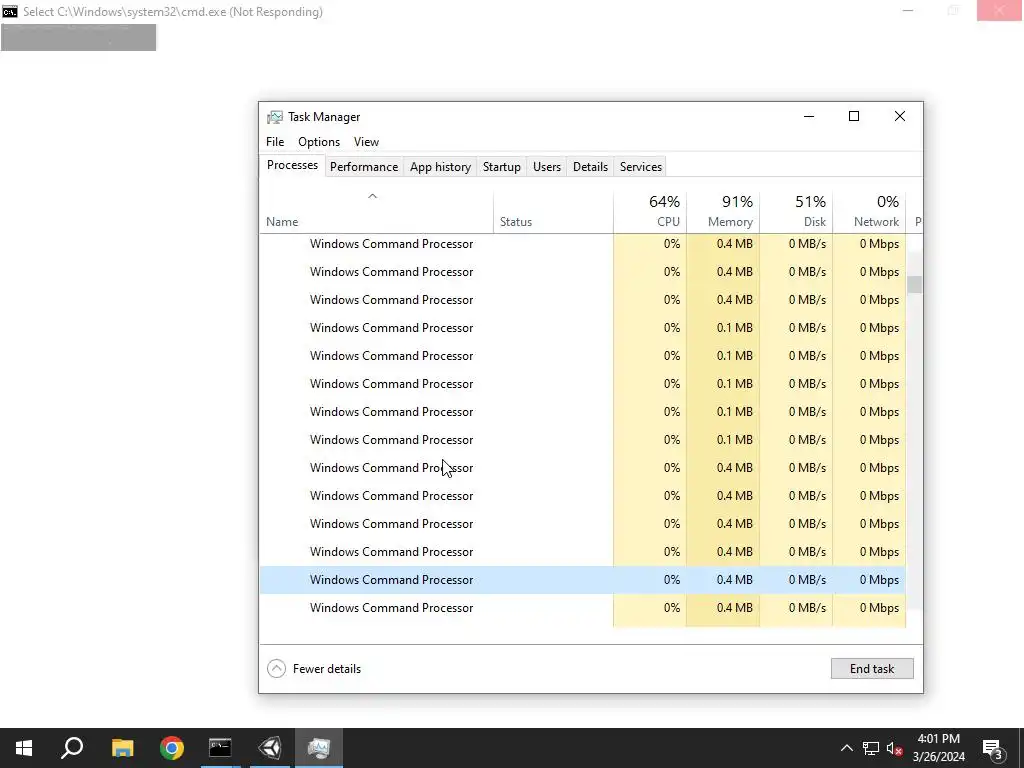Sort by 91% Memory column header

[x=723, y=213]
